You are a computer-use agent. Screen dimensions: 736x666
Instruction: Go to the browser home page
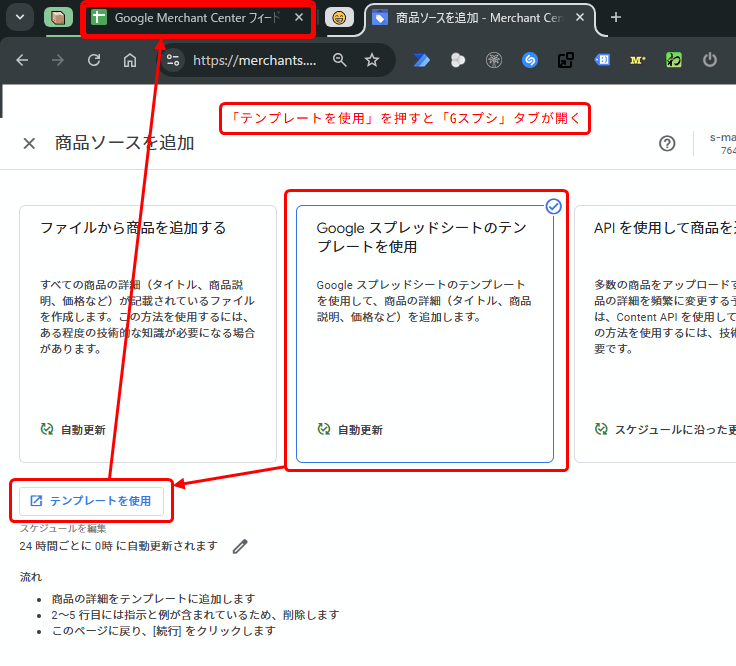(x=130, y=60)
